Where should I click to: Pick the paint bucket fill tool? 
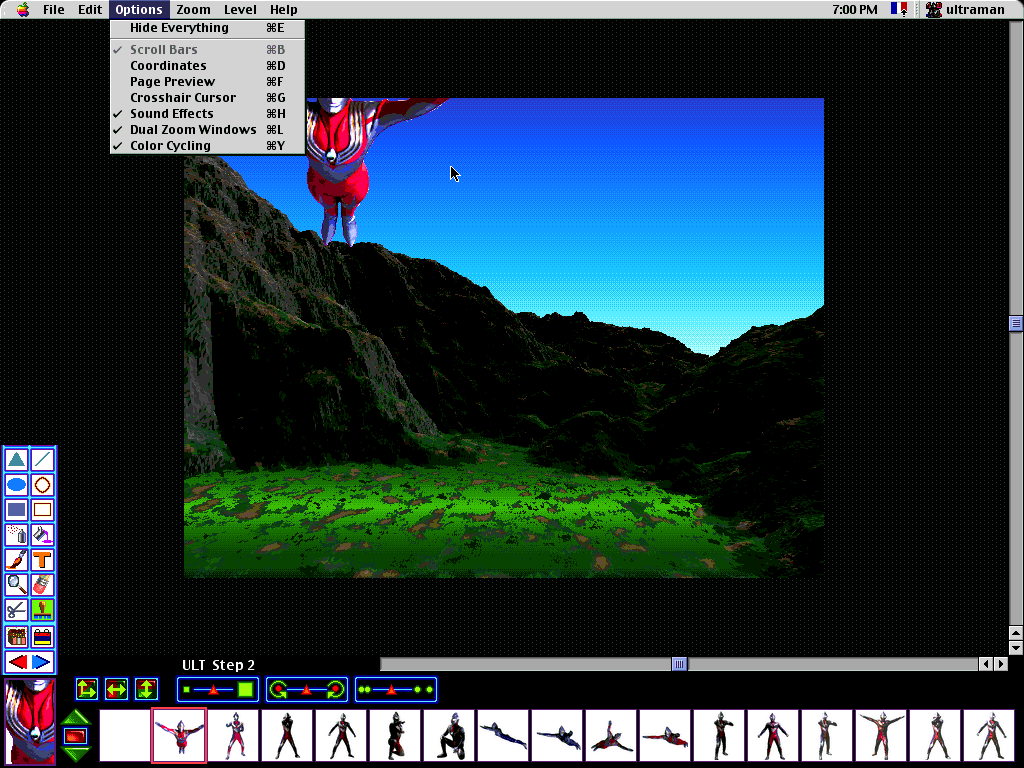pyautogui.click(x=42, y=535)
